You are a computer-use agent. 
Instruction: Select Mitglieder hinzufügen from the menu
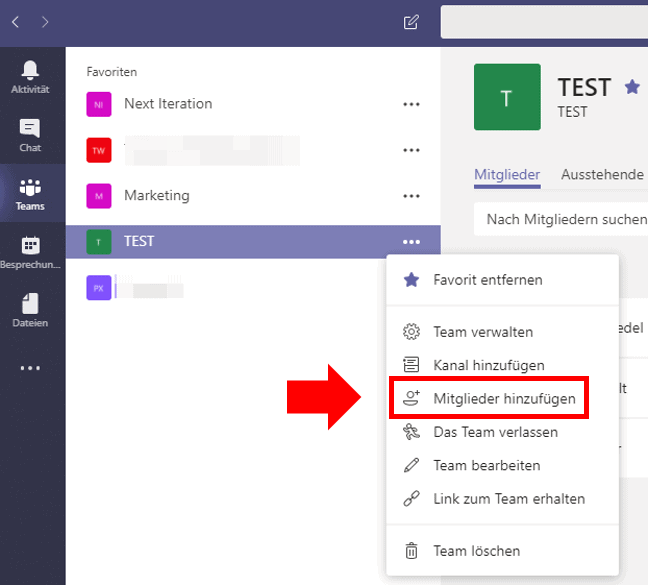pyautogui.click(x=504, y=399)
